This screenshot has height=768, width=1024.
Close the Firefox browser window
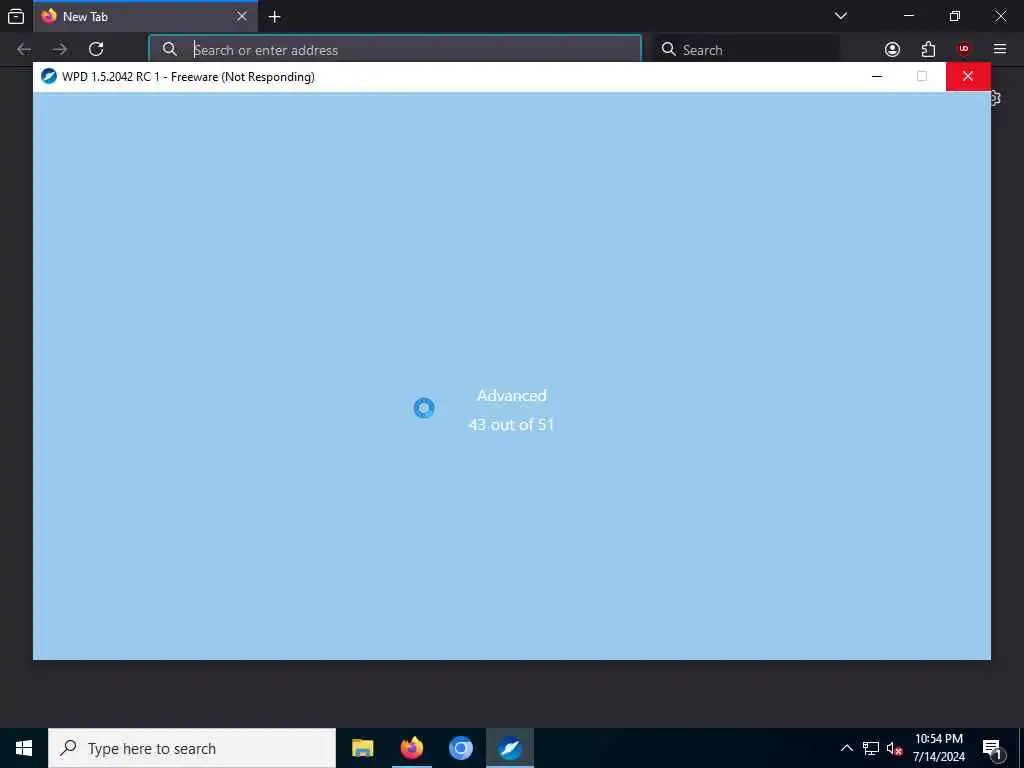[x=1000, y=16]
